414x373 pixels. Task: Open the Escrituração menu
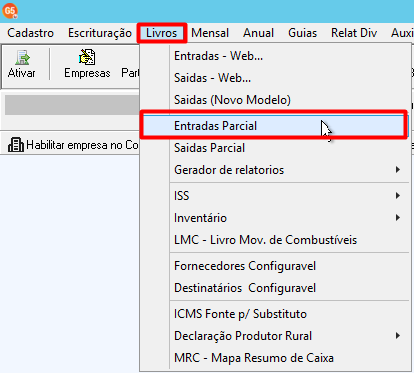100,33
